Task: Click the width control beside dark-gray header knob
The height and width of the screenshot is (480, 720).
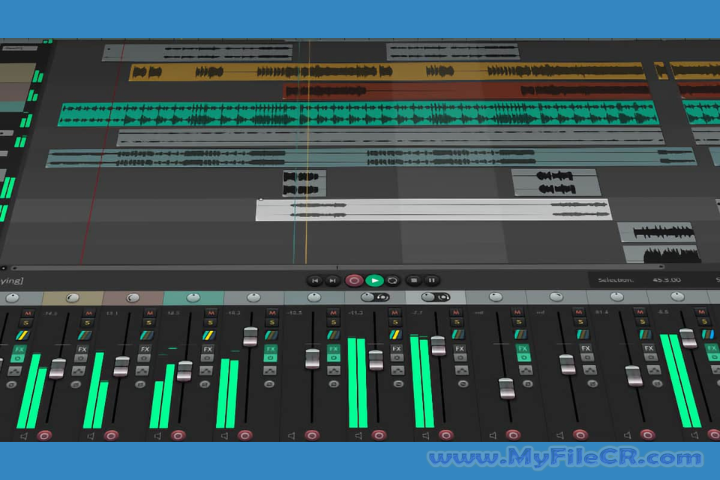Action: pos(382,298)
